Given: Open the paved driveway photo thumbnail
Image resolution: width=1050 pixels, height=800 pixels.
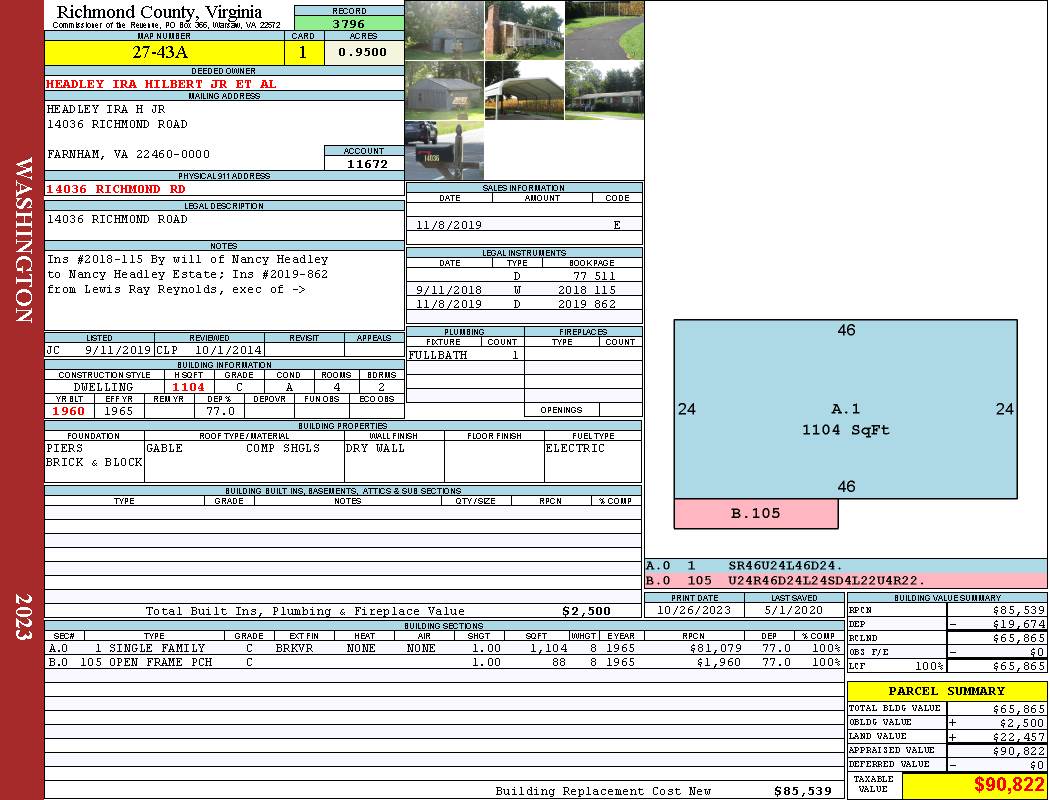Looking at the screenshot, I should 604,30.
